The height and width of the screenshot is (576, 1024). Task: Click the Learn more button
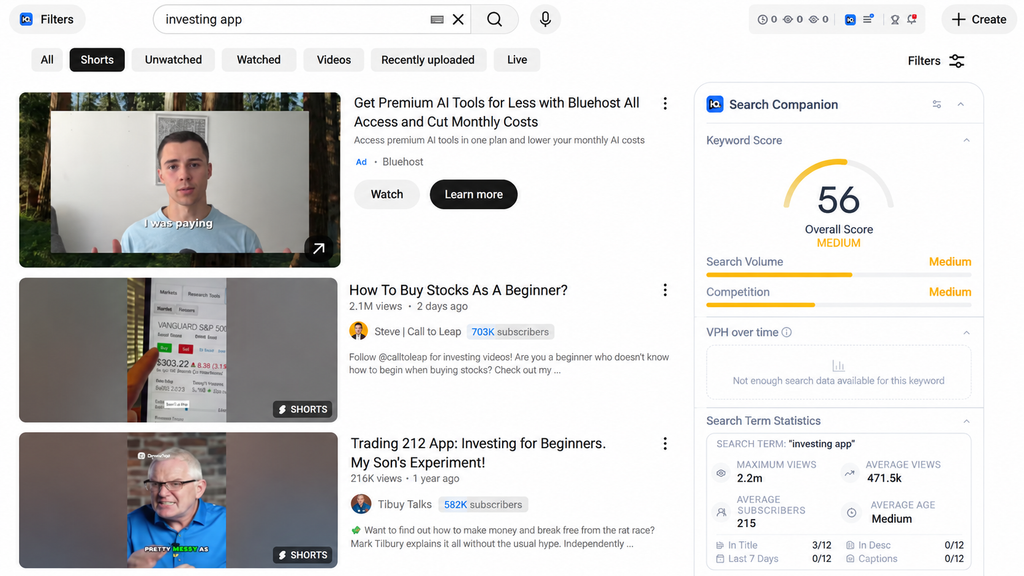click(473, 194)
